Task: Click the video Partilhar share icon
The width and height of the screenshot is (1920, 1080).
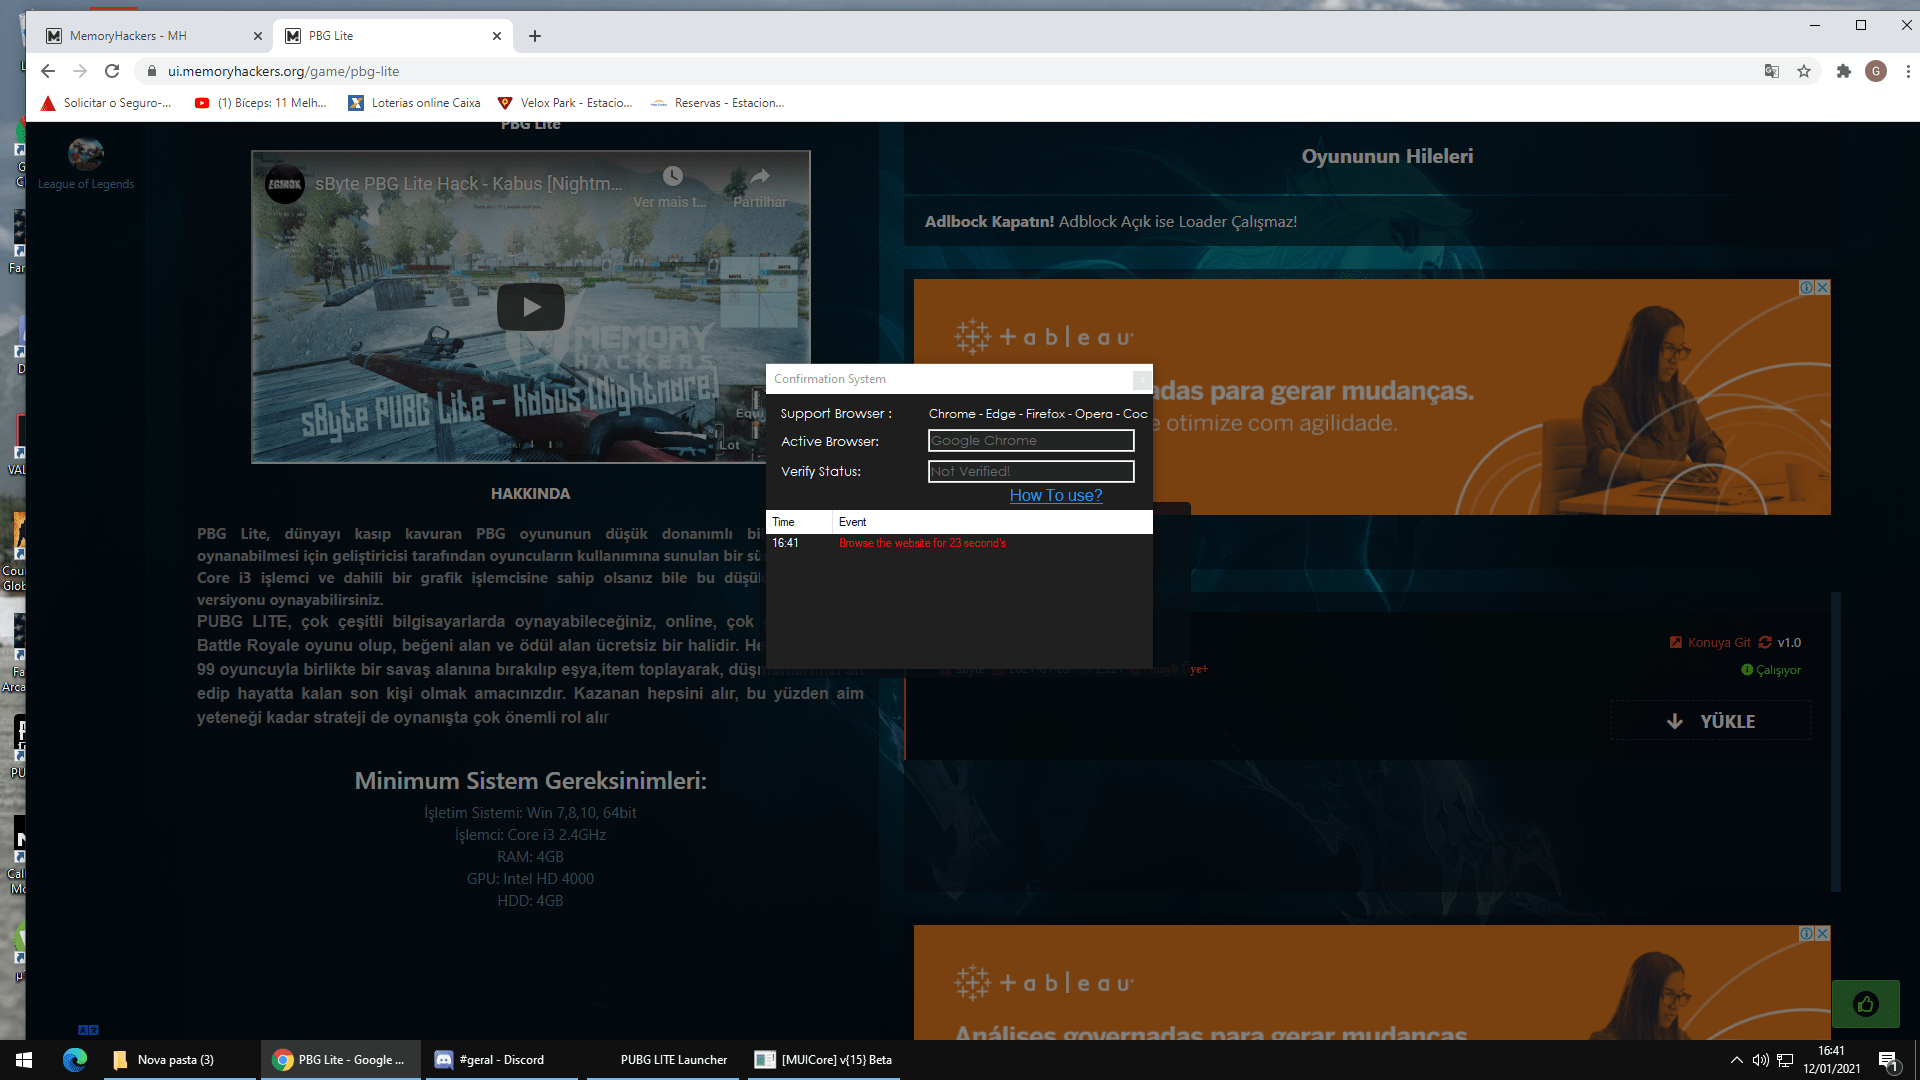Action: (x=760, y=177)
